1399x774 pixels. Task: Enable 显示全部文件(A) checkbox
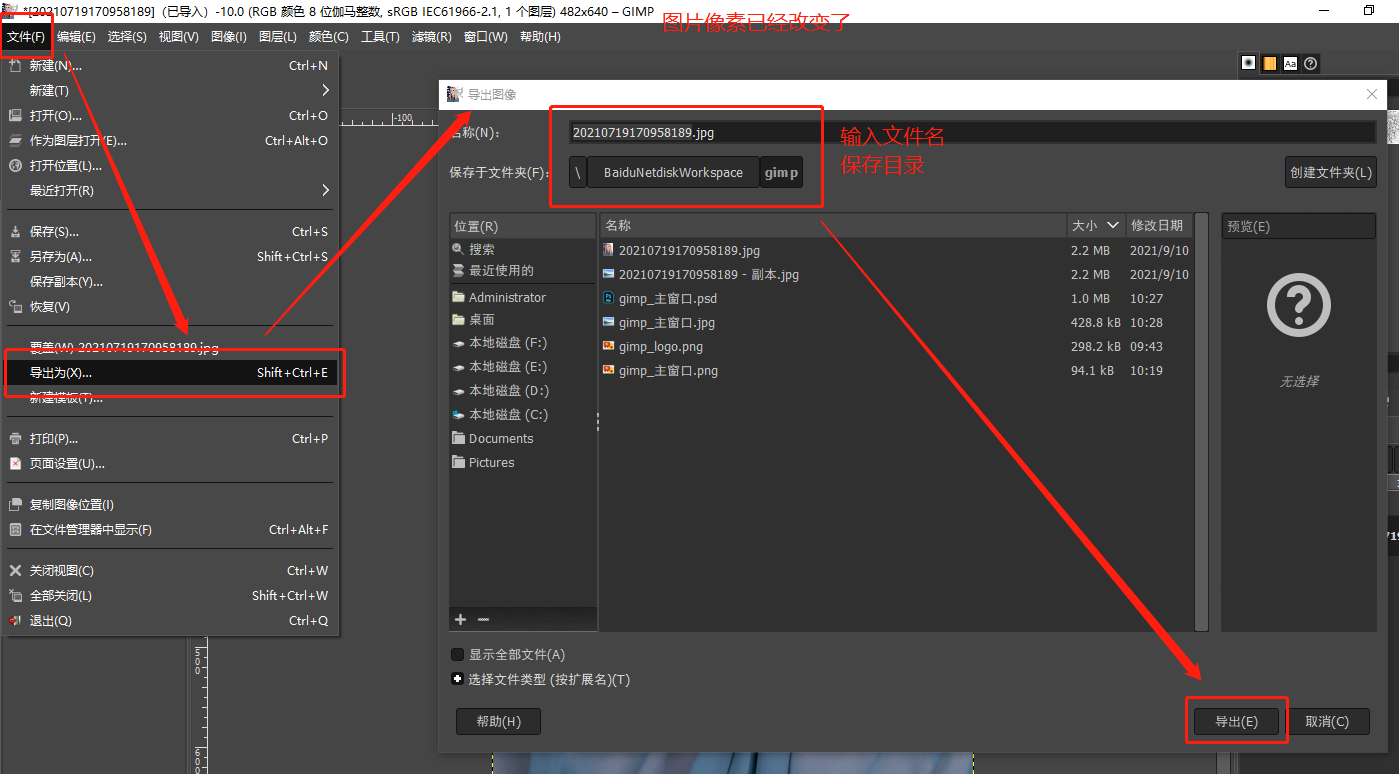click(457, 655)
